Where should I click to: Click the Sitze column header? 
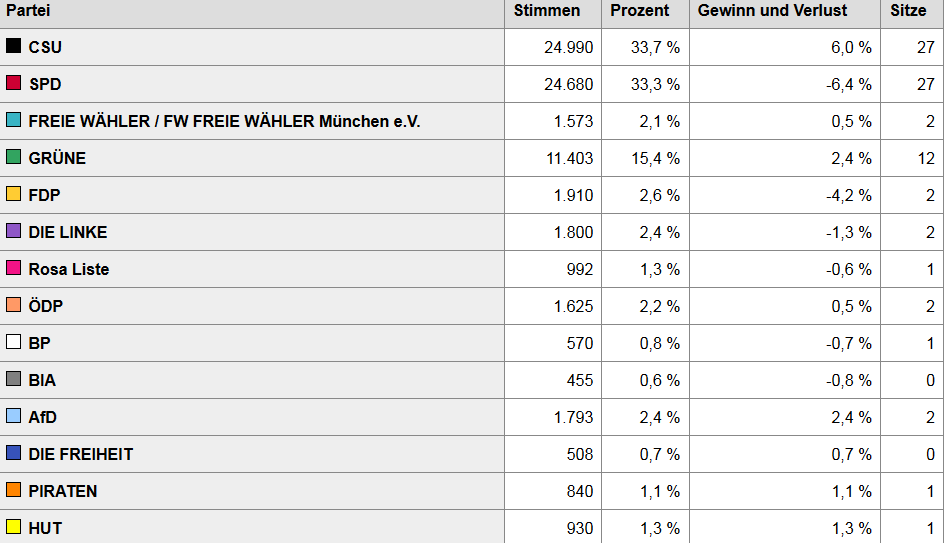tap(908, 11)
